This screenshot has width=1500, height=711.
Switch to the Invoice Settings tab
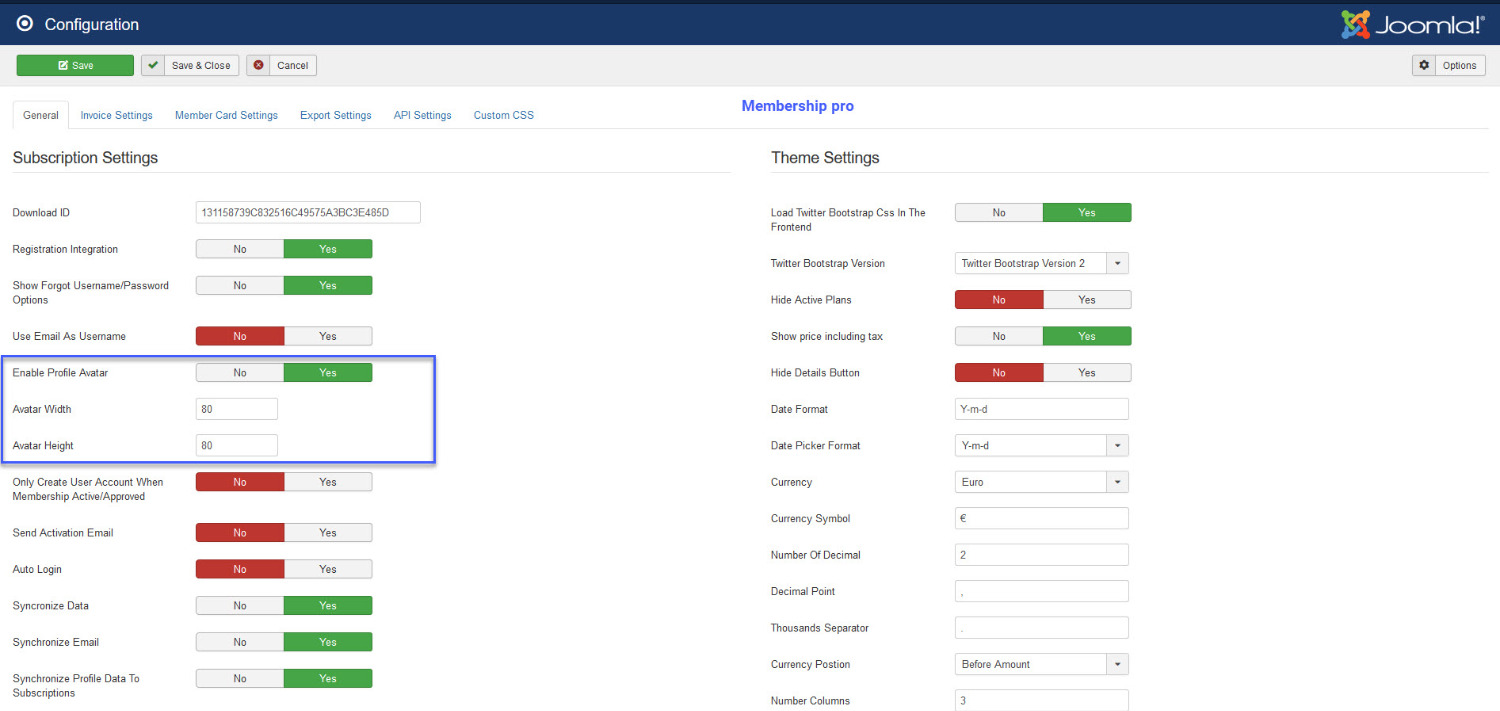(x=116, y=115)
